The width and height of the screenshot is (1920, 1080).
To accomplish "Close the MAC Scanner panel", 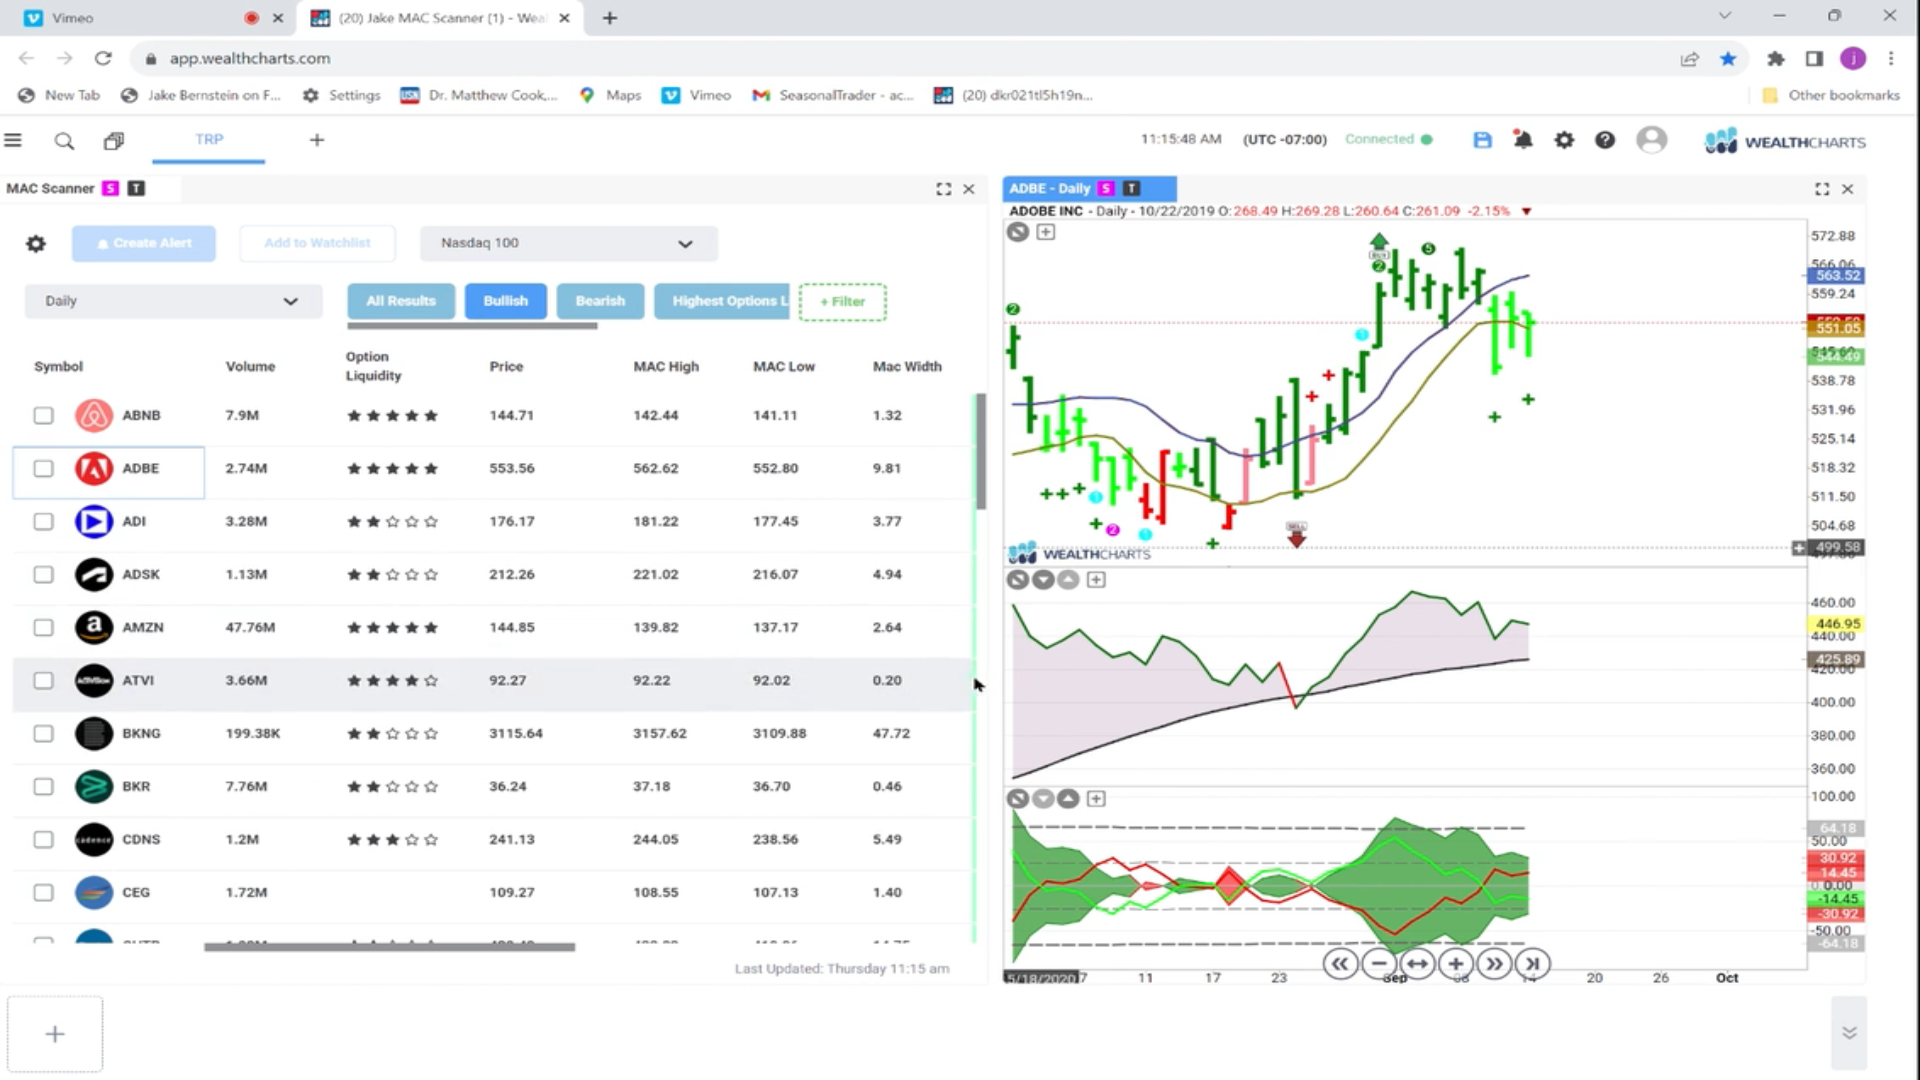I will pyautogui.click(x=968, y=189).
